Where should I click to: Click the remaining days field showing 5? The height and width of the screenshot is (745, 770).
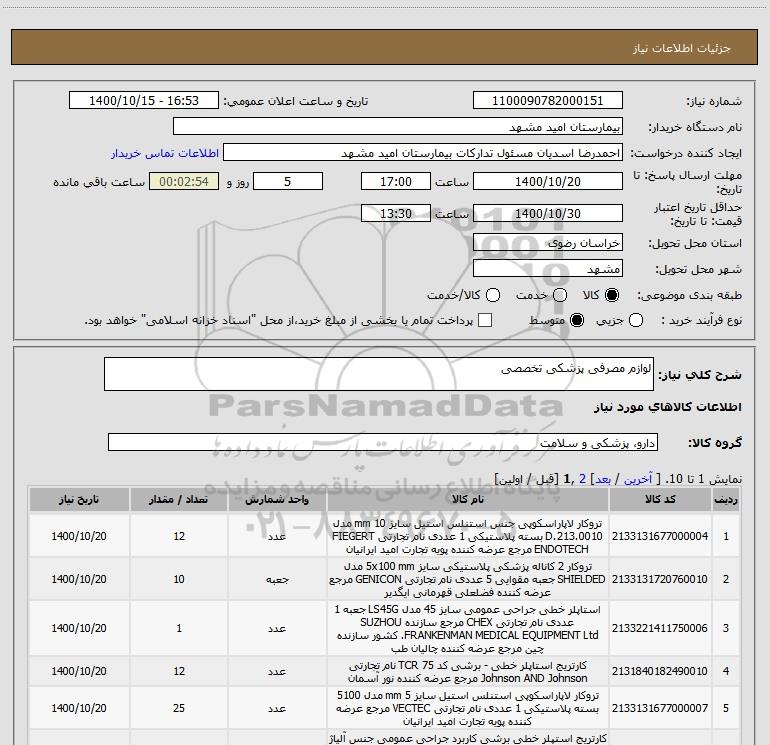point(288,181)
